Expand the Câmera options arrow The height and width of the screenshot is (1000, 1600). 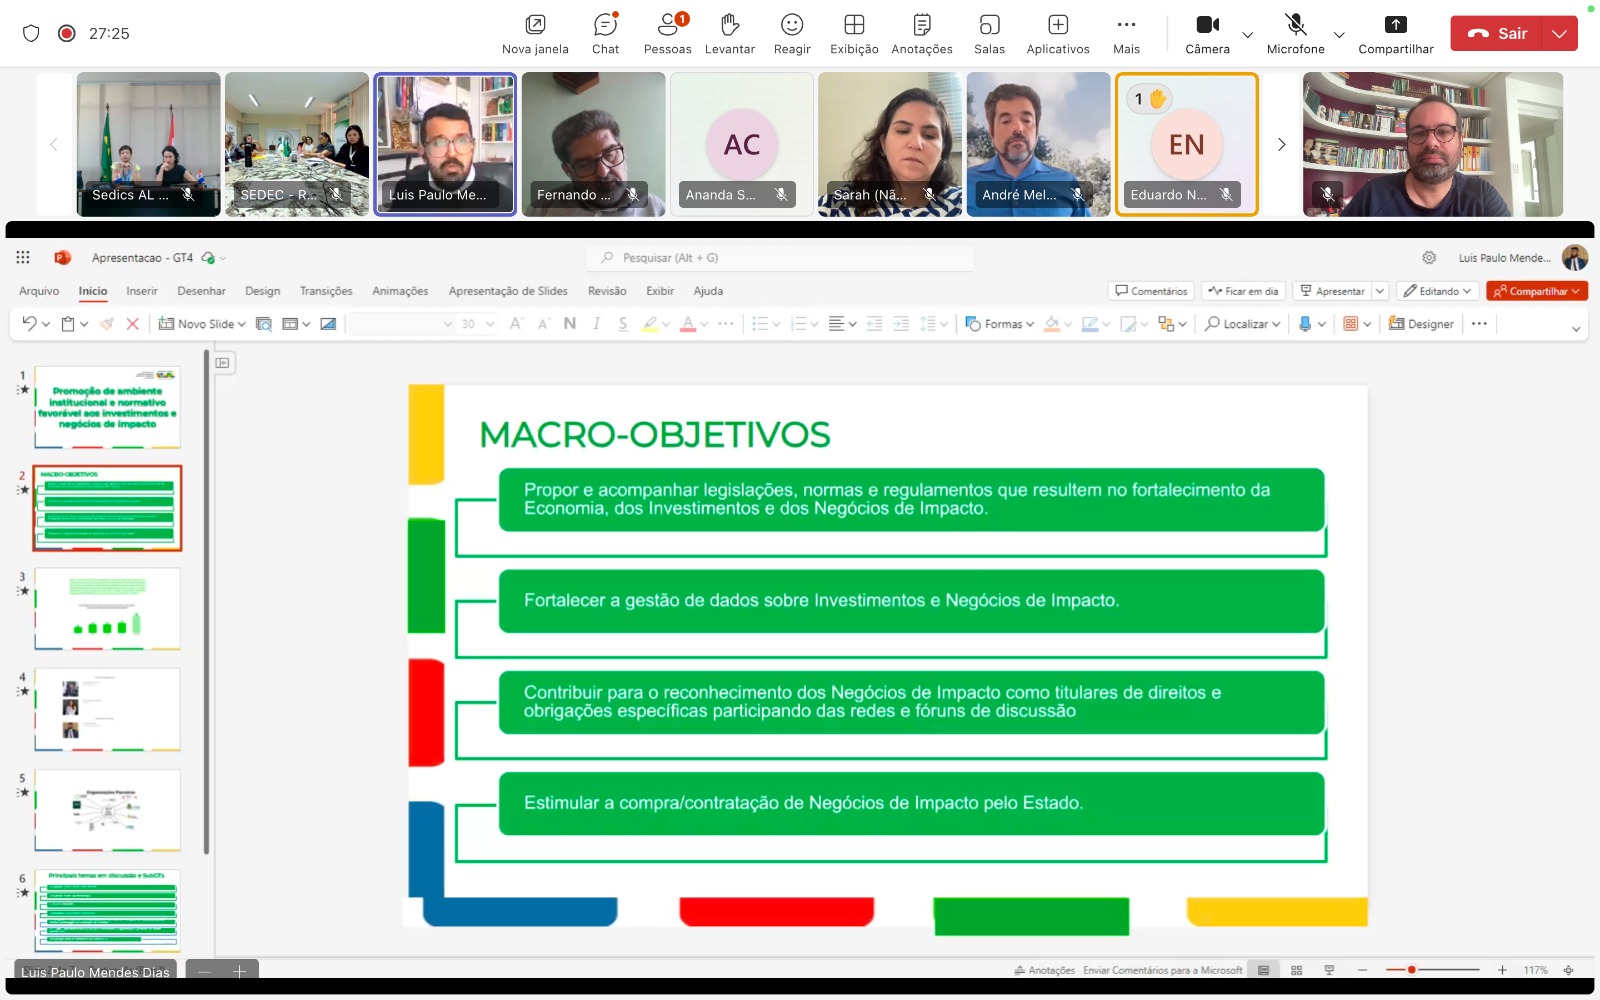coord(1247,34)
